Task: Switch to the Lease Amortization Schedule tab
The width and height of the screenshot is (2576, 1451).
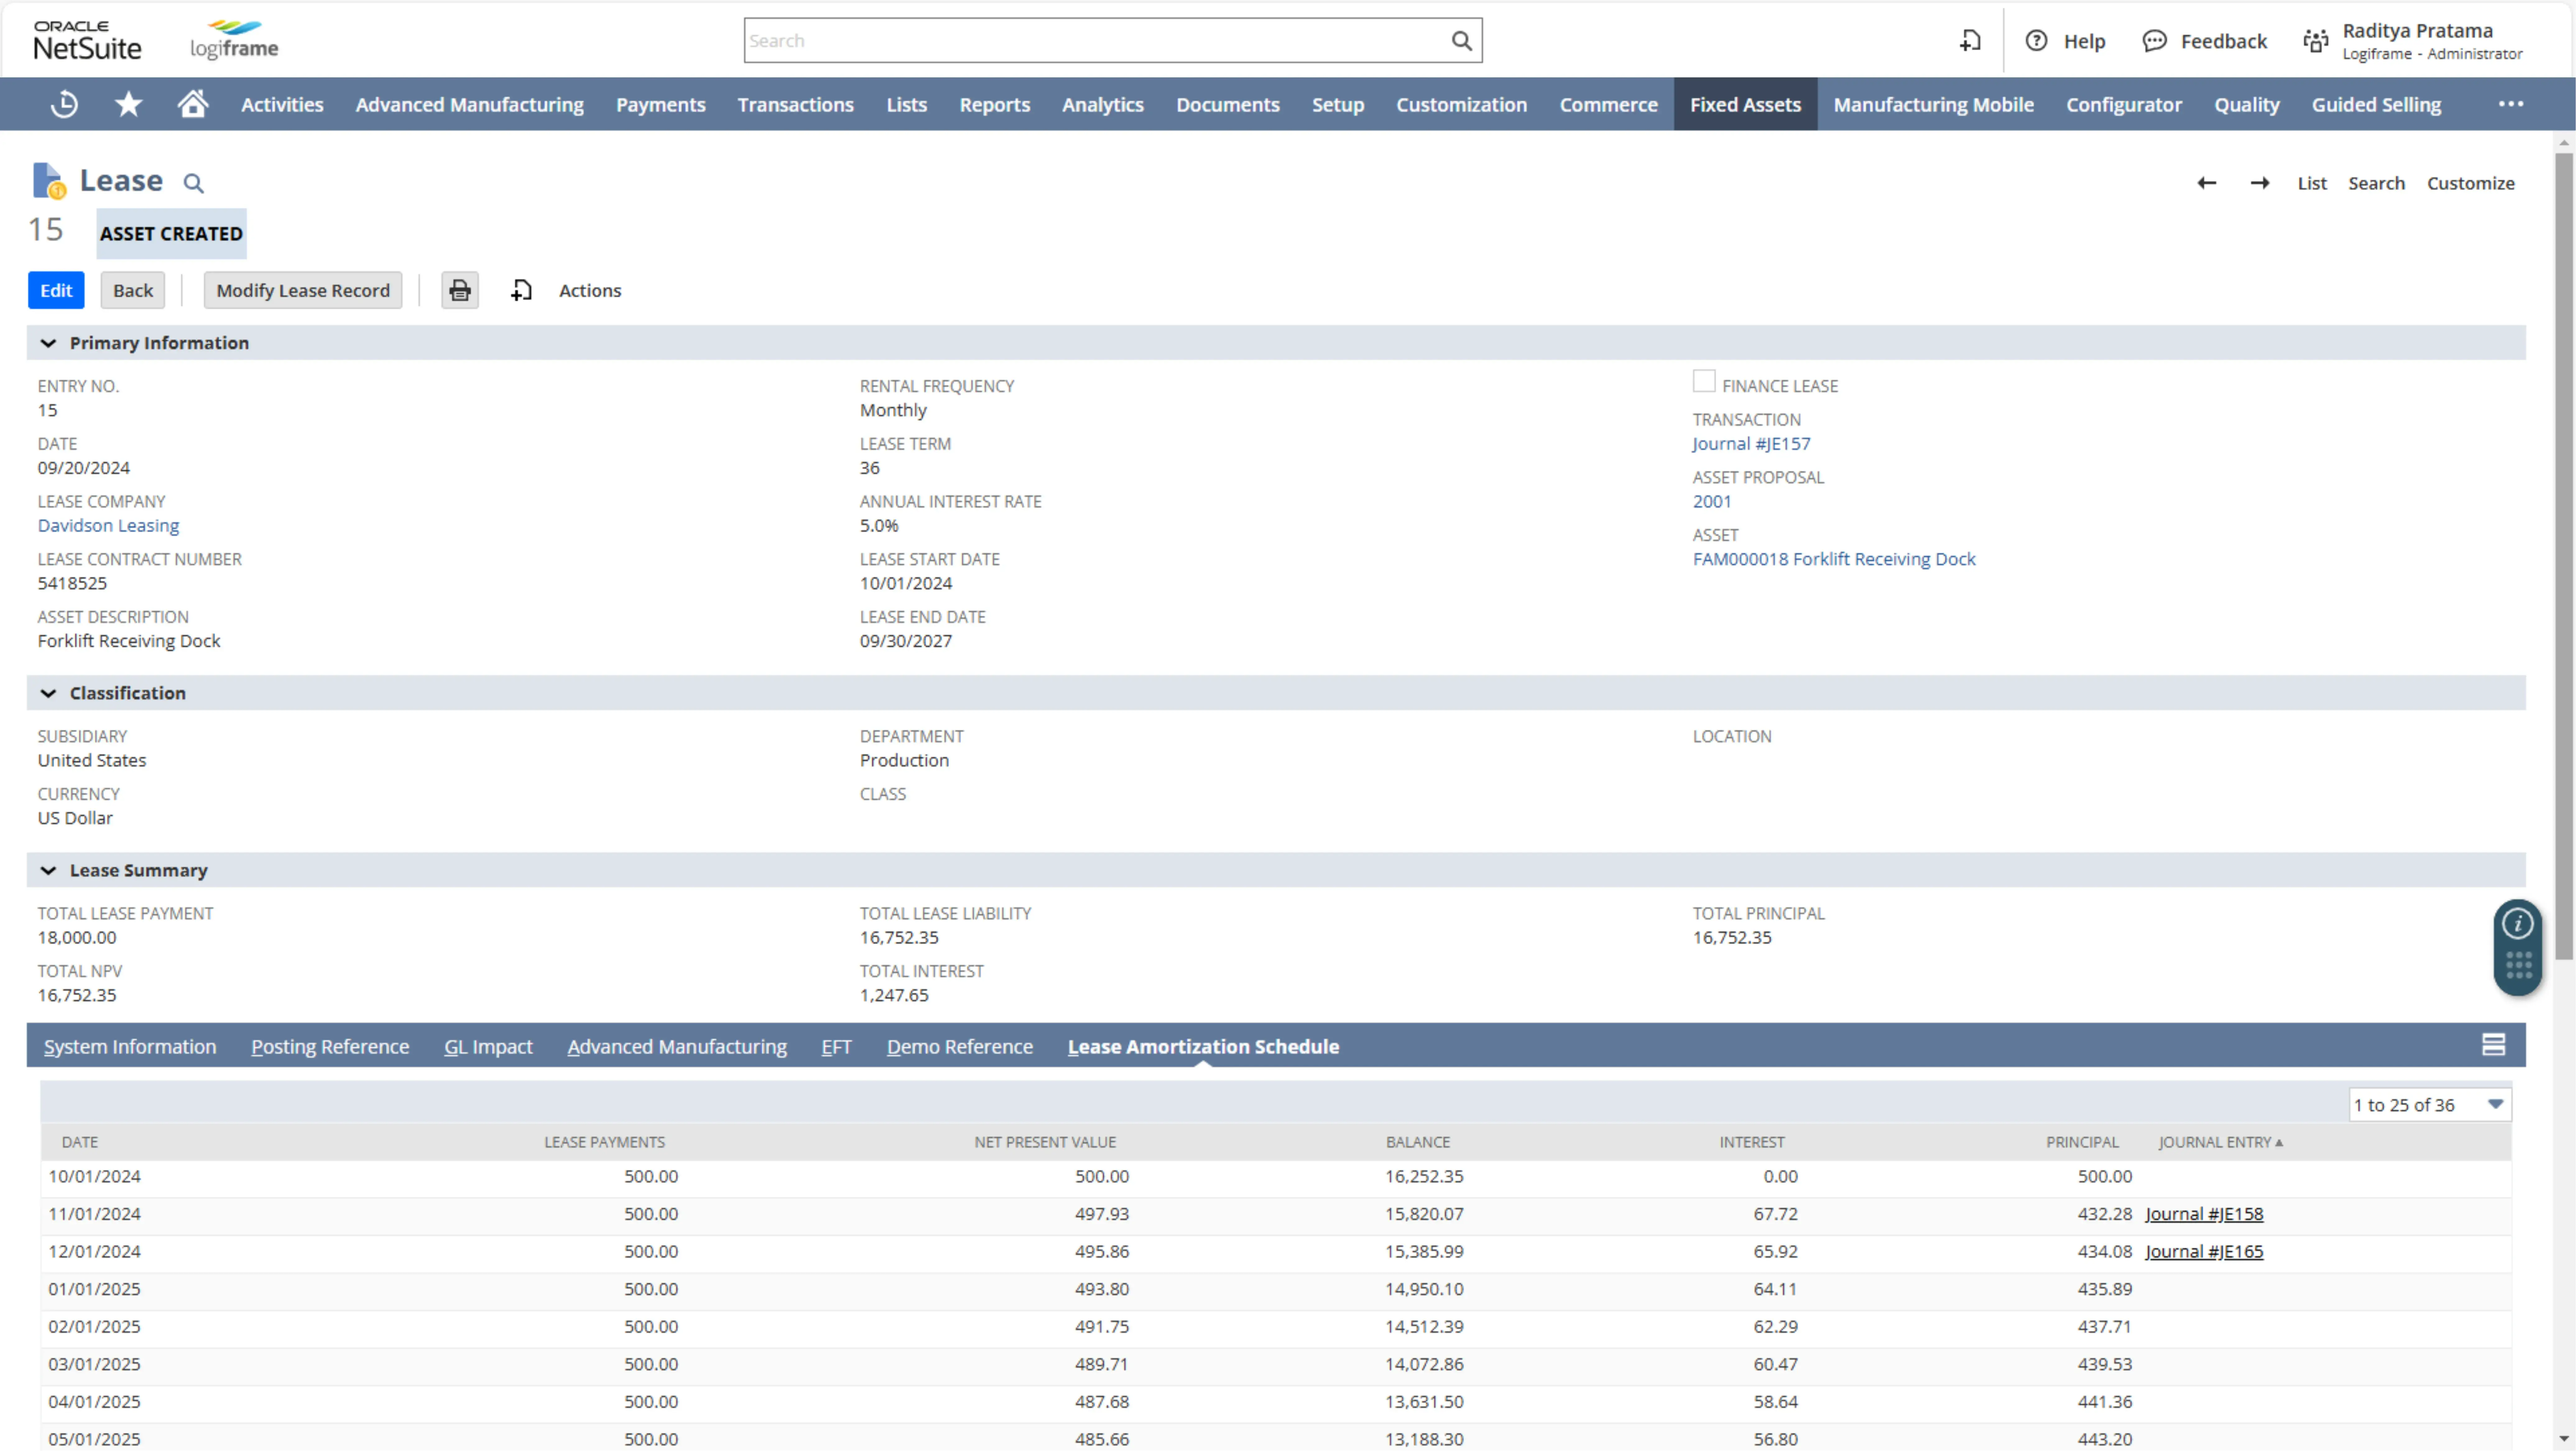Action: pyautogui.click(x=1201, y=1046)
